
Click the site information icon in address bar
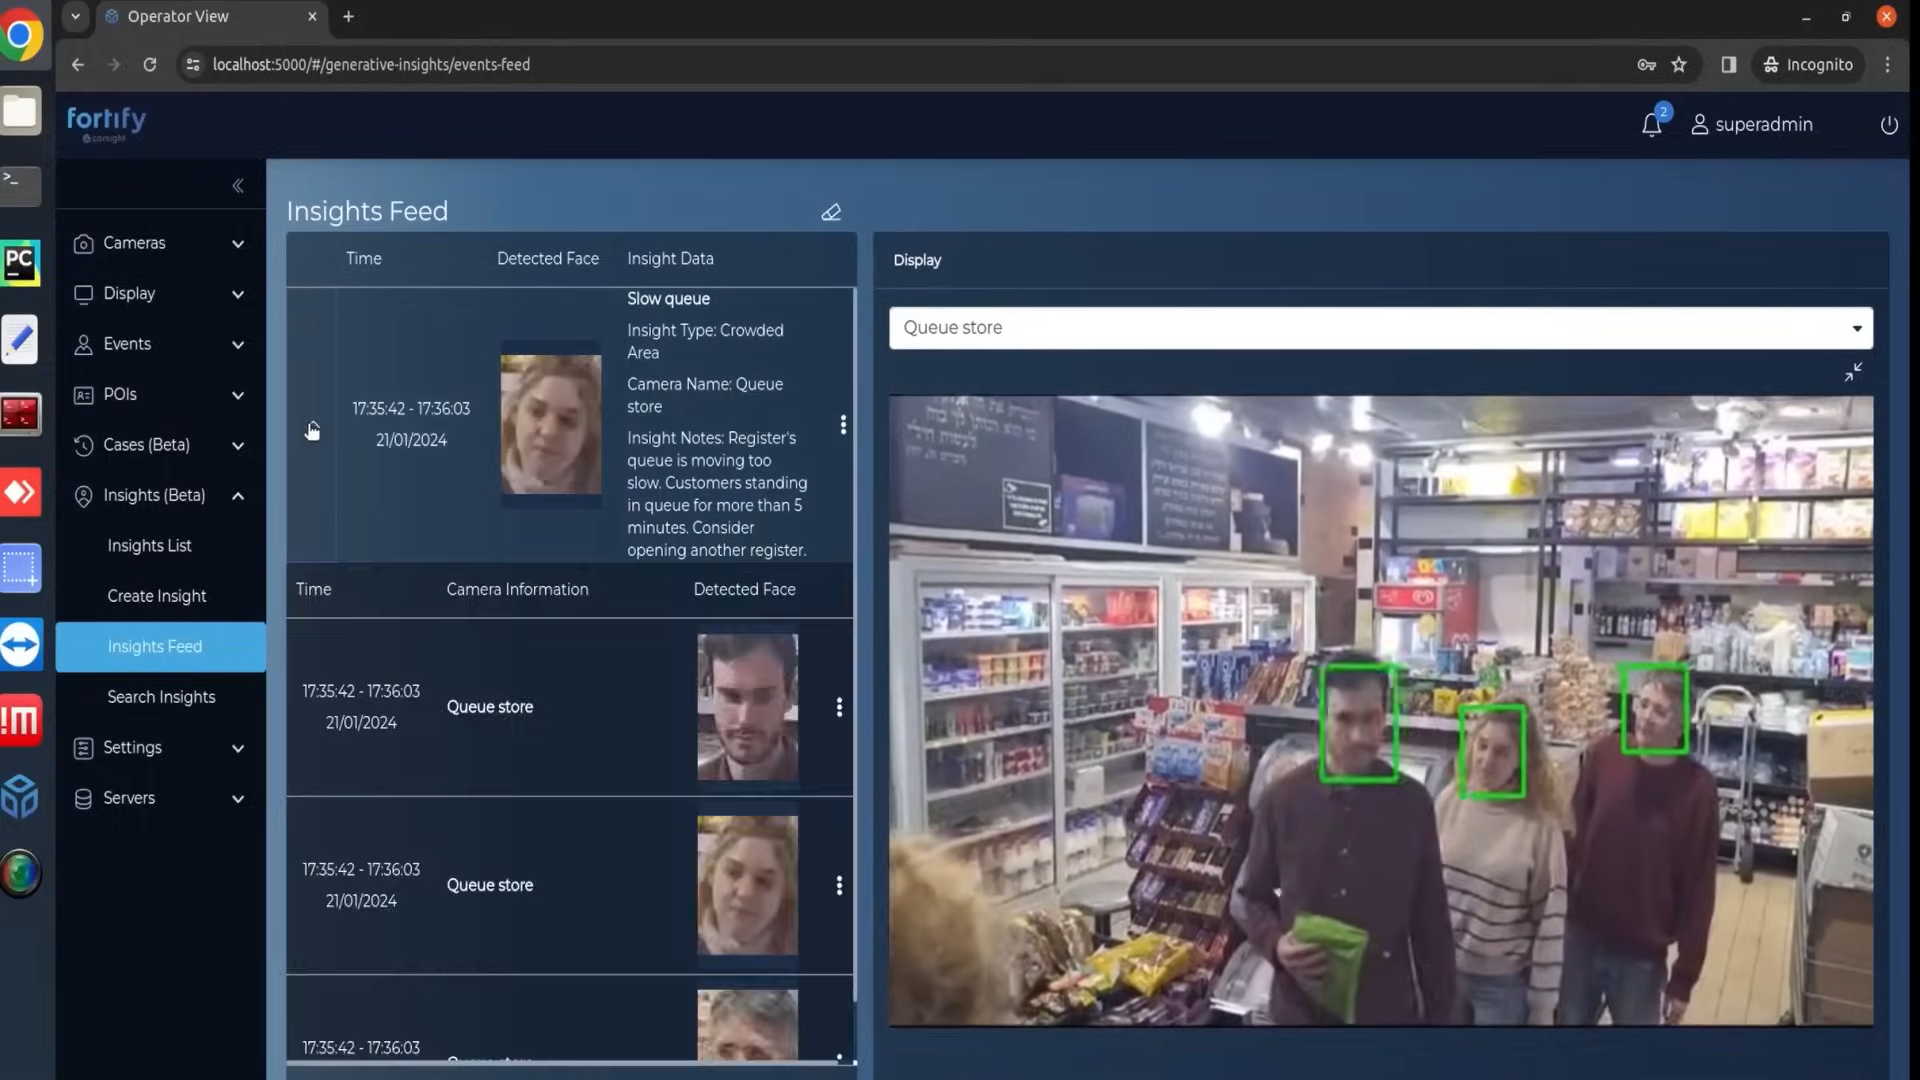(x=193, y=65)
